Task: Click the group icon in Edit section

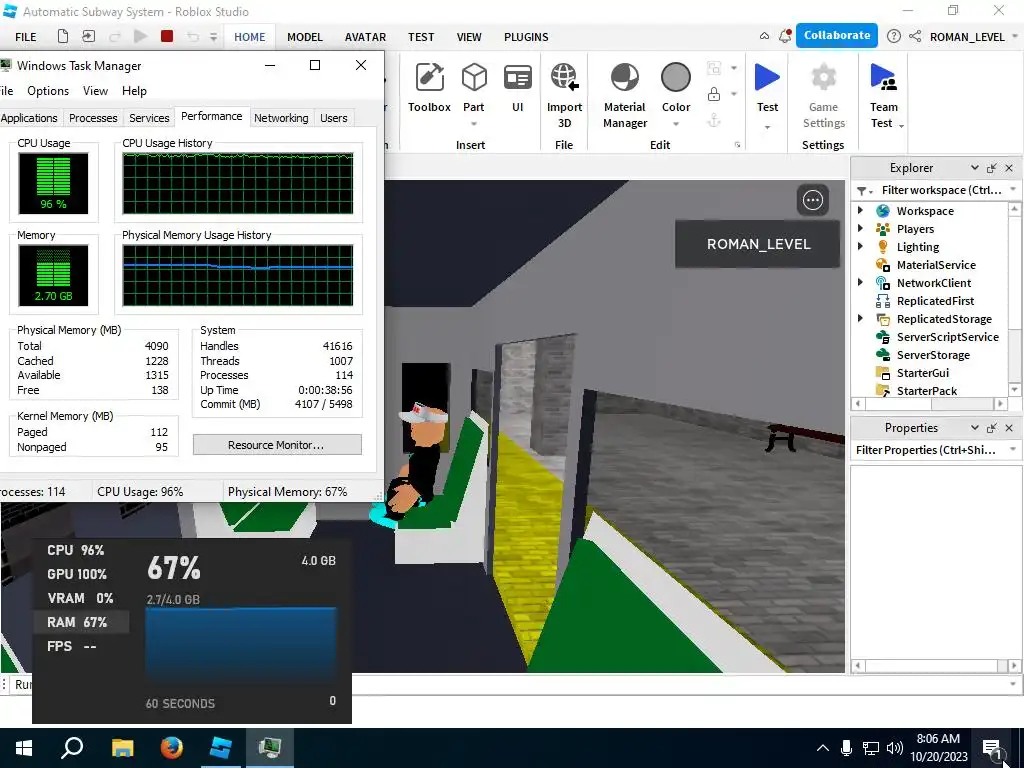Action: (714, 68)
